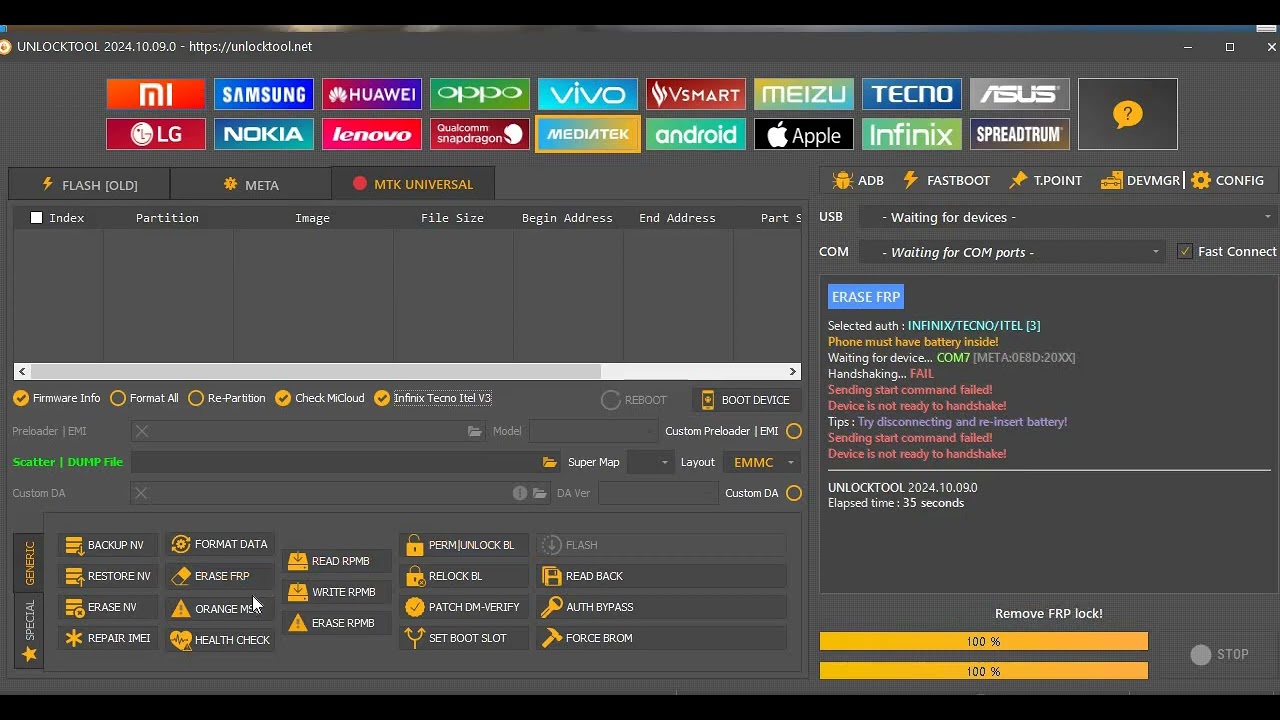Click the BACKUP NV button

[109, 545]
